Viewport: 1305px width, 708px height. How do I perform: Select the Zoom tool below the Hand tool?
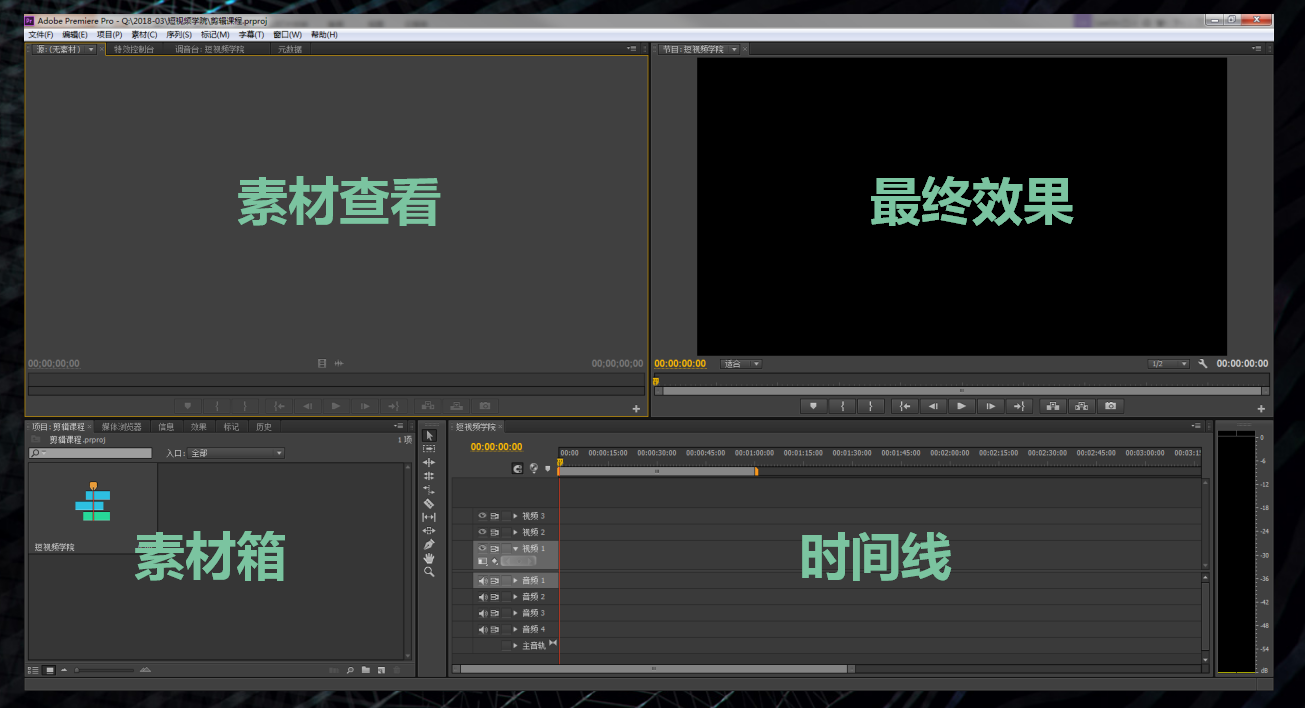(x=429, y=570)
